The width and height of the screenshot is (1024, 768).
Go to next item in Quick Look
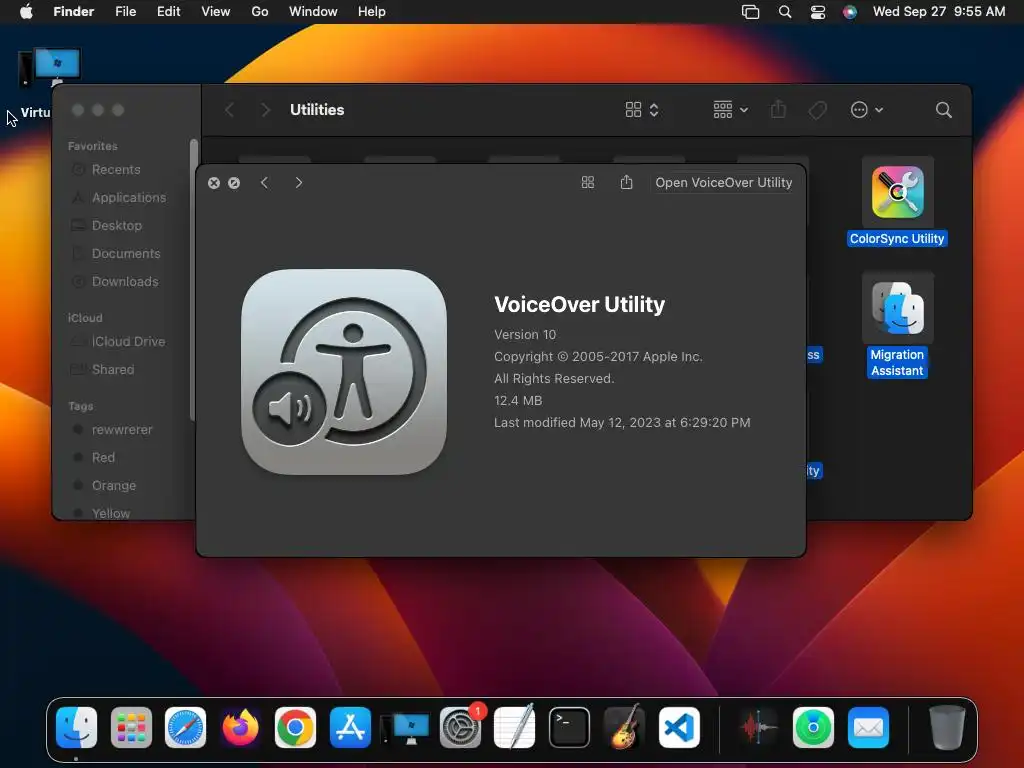(x=298, y=183)
